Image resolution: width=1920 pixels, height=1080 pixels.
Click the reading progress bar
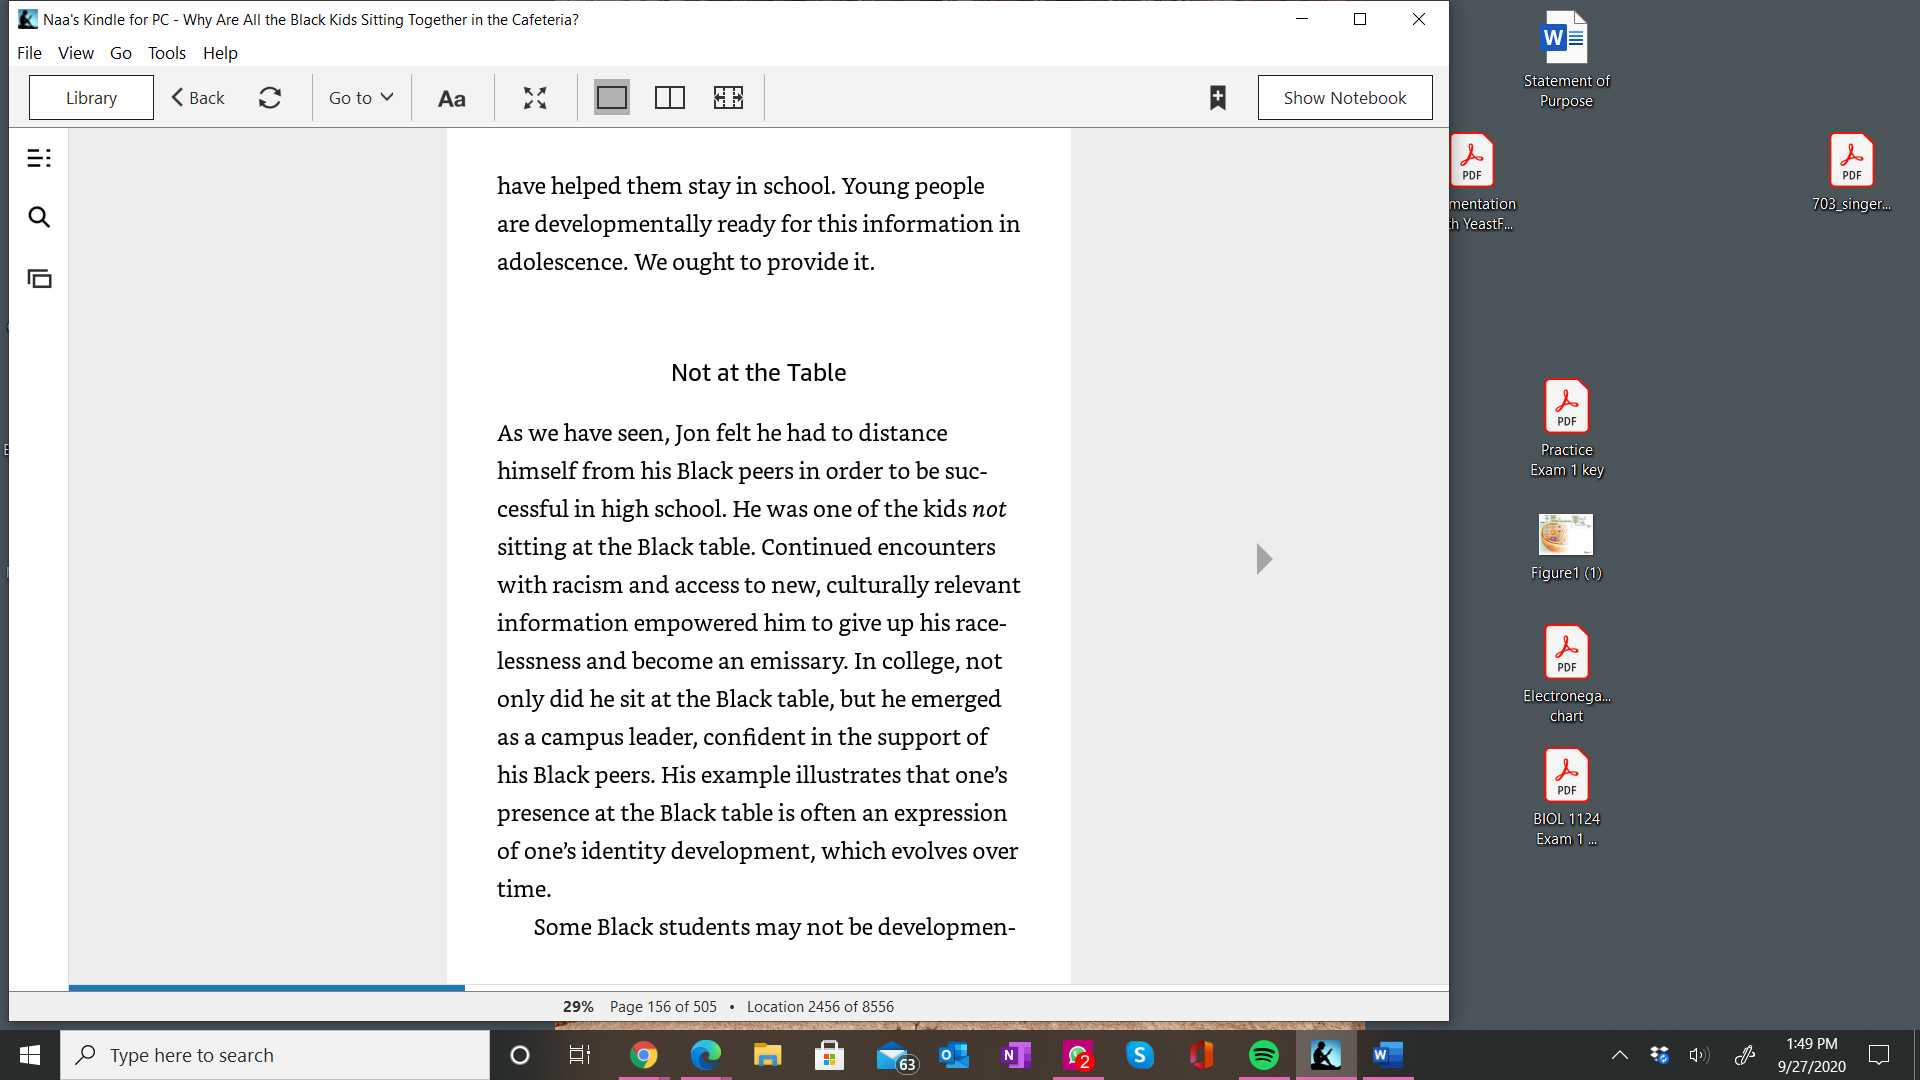pos(758,988)
